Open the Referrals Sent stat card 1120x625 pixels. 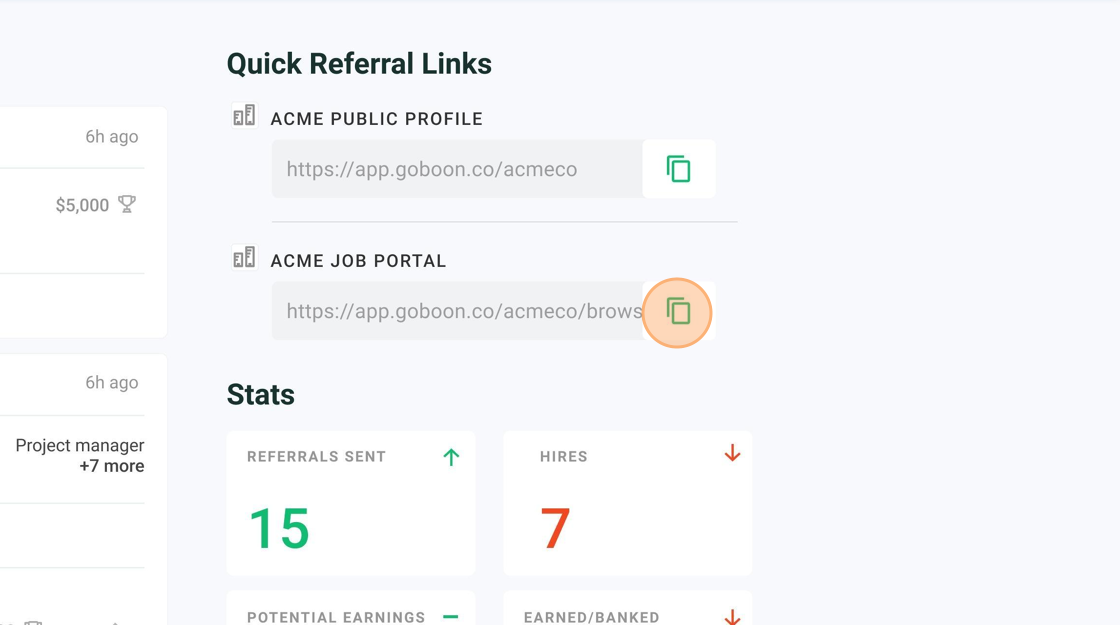pyautogui.click(x=351, y=503)
